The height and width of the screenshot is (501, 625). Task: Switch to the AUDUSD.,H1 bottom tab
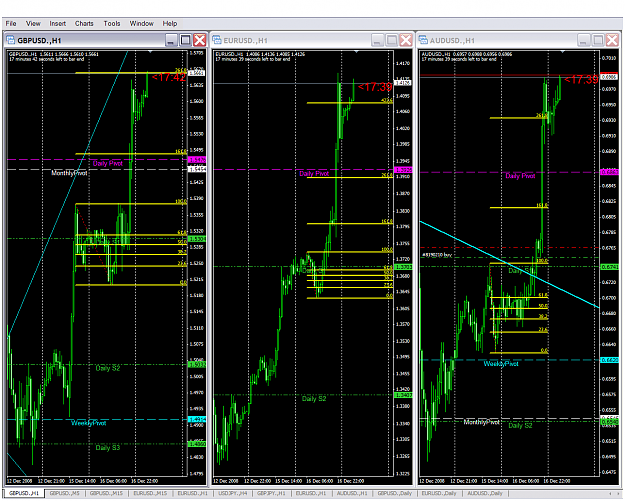[x=352, y=493]
